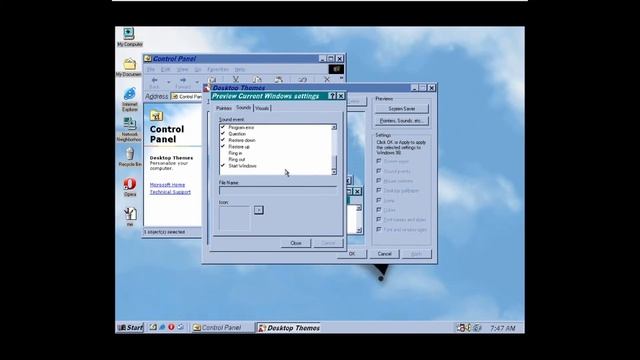The image size is (640, 360).
Task: Click the Start button
Action: pyautogui.click(x=130, y=327)
